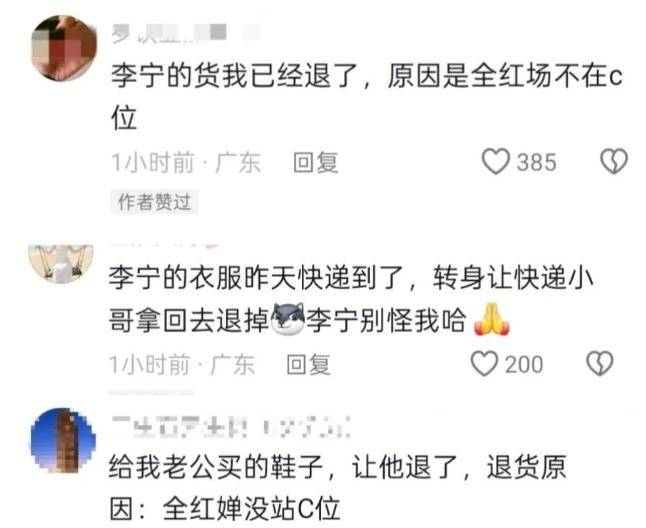Open third commenter's blue pixelated avatar
The width and height of the screenshot is (646, 528).
coord(63,440)
